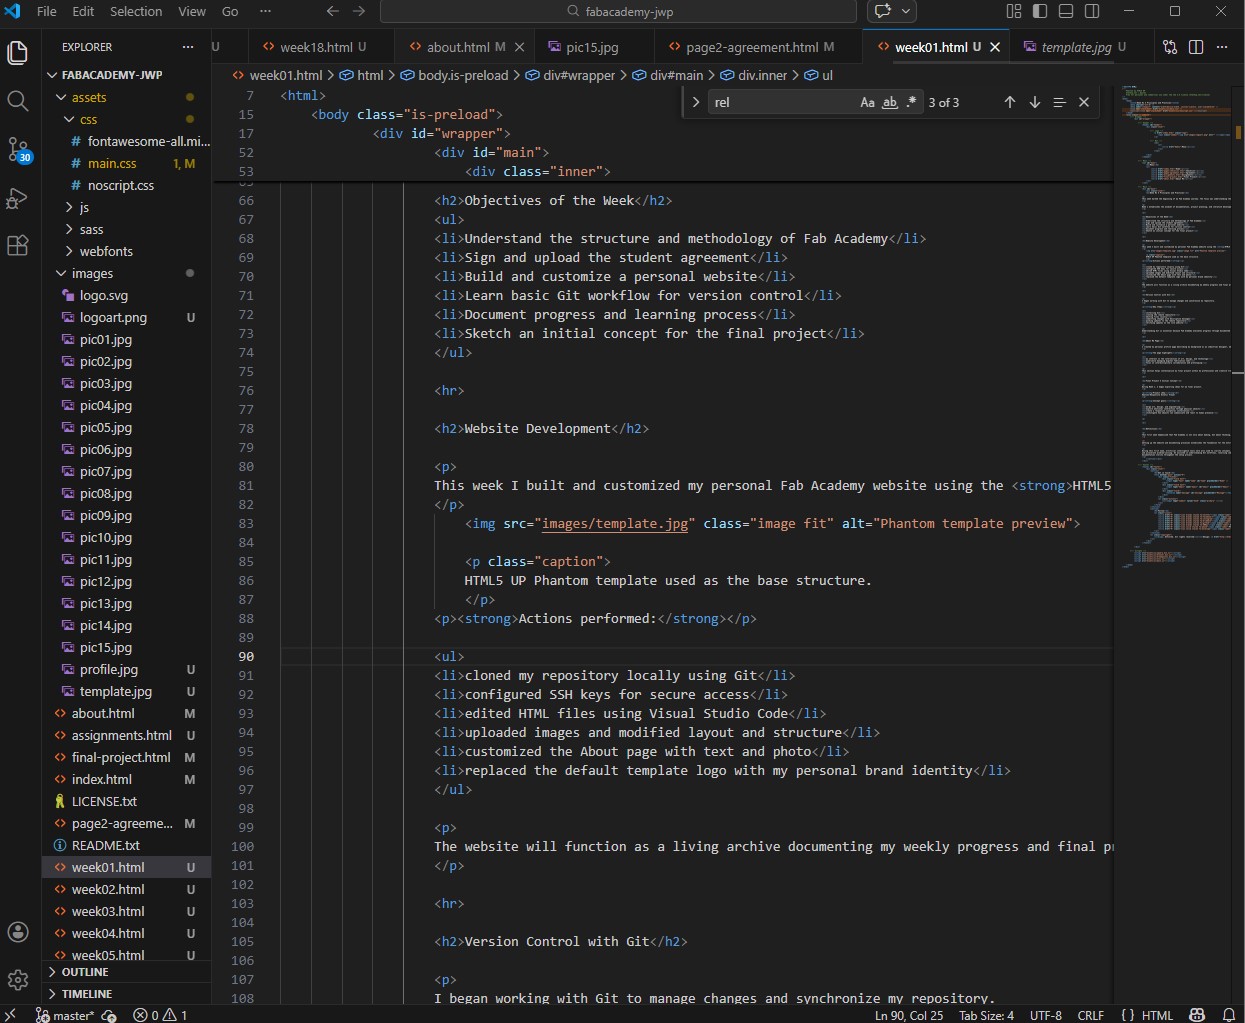Image resolution: width=1245 pixels, height=1023 pixels.
Task: Toggle Match Whole Word in find widget
Action: [890, 102]
